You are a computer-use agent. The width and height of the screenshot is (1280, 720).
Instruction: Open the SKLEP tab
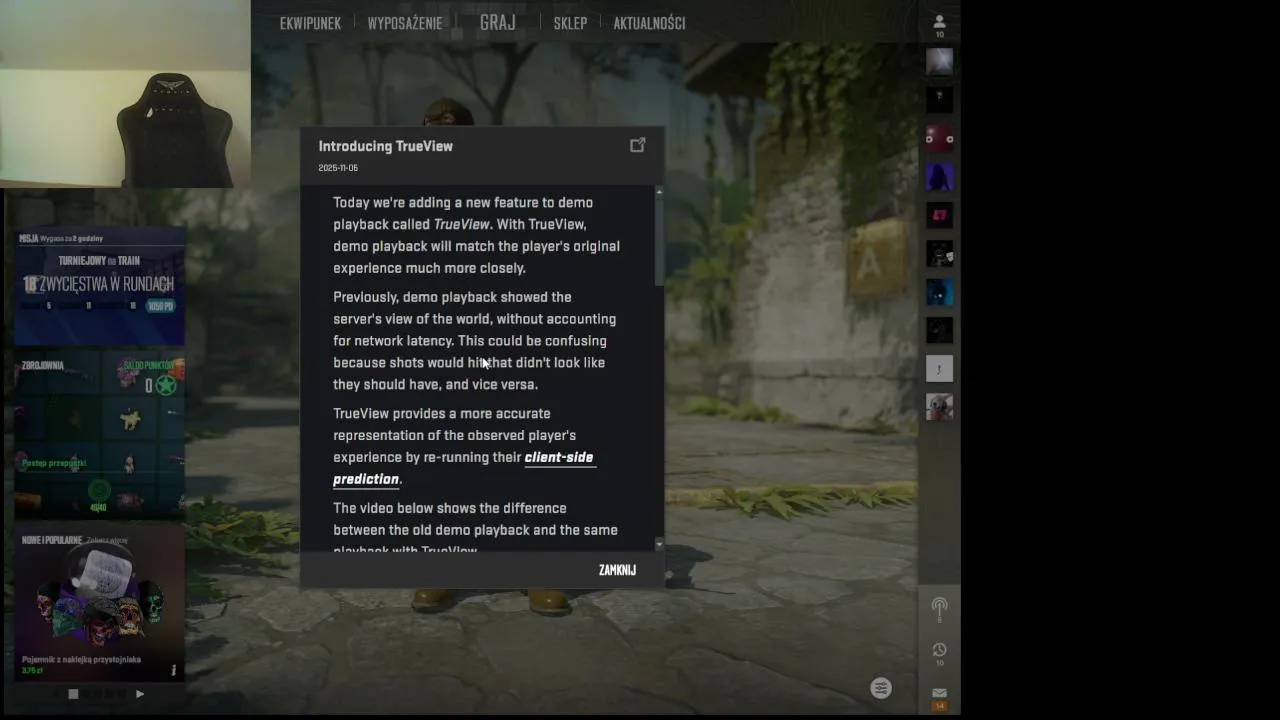tap(570, 23)
